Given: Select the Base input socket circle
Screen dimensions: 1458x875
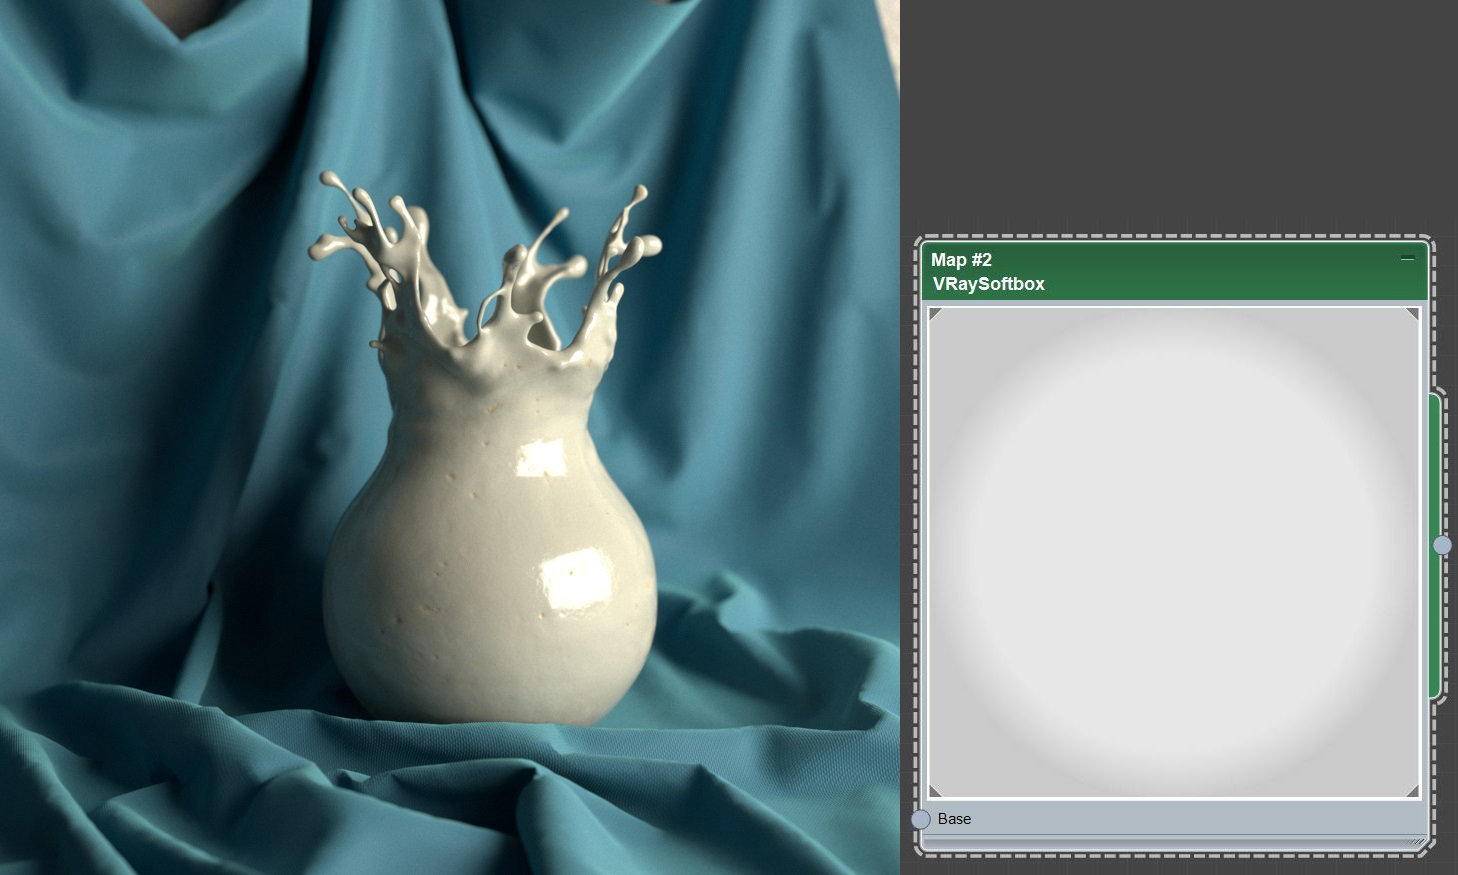Looking at the screenshot, I should (921, 819).
